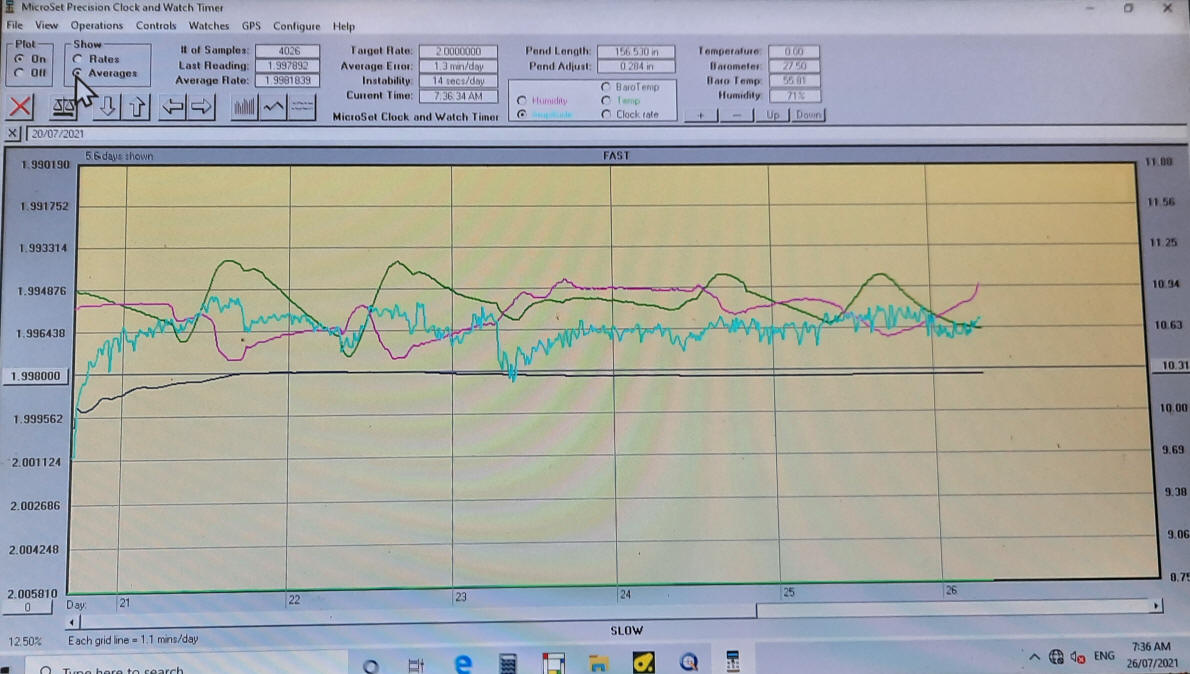The height and width of the screenshot is (674, 1190).
Task: Select the dashed lines display icon
Action: coord(301,106)
